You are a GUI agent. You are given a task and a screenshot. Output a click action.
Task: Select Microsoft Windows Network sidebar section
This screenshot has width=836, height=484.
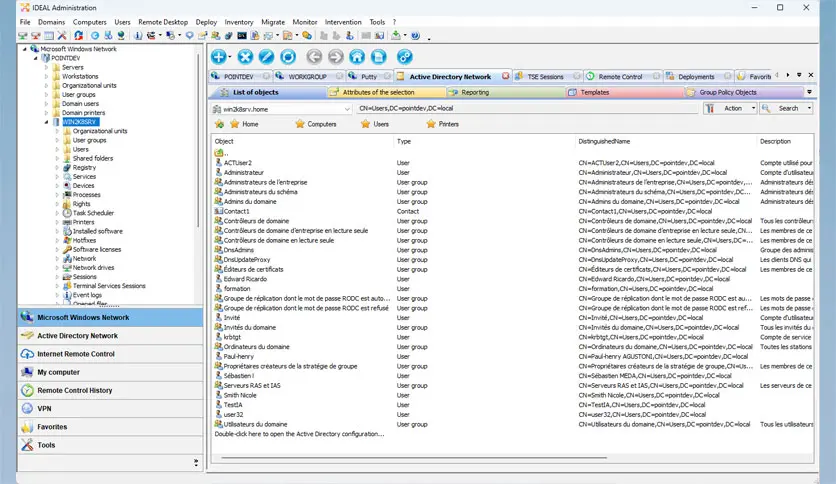[x=110, y=317]
